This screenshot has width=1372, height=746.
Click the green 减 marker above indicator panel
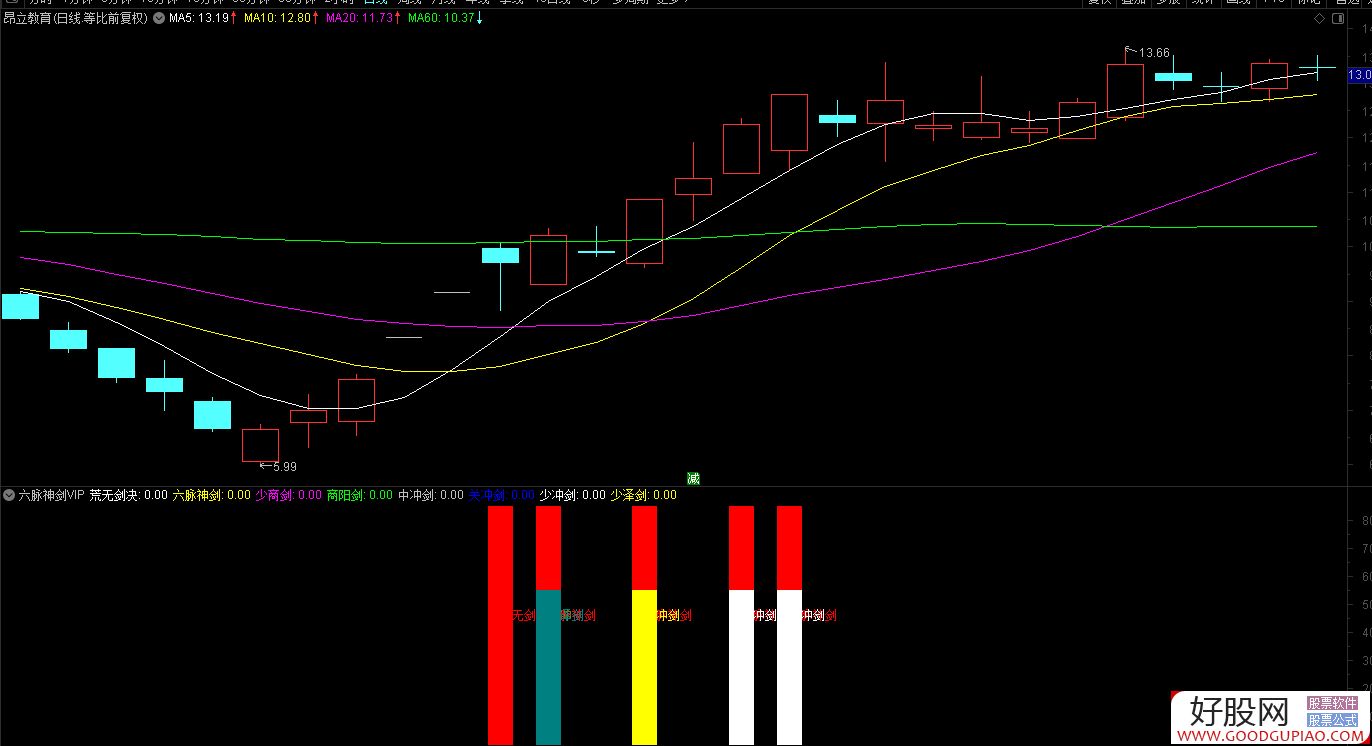(x=693, y=478)
